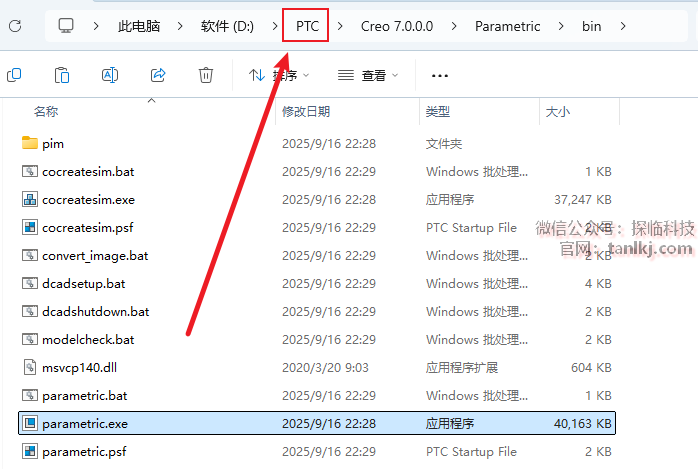This screenshot has height=469, width=698.
Task: Navigate to PTC folder breadcrumb
Action: (x=307, y=26)
